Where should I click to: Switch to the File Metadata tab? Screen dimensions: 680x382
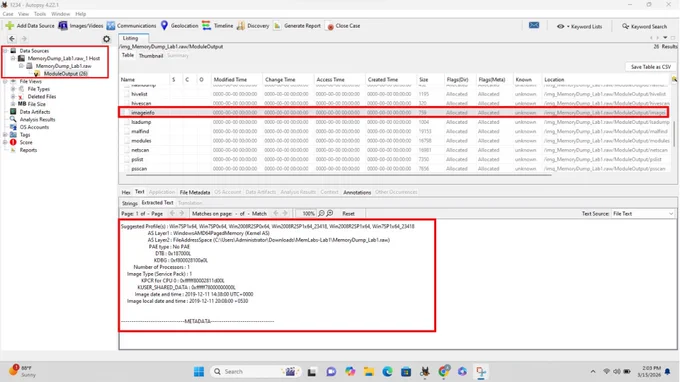[x=195, y=192]
